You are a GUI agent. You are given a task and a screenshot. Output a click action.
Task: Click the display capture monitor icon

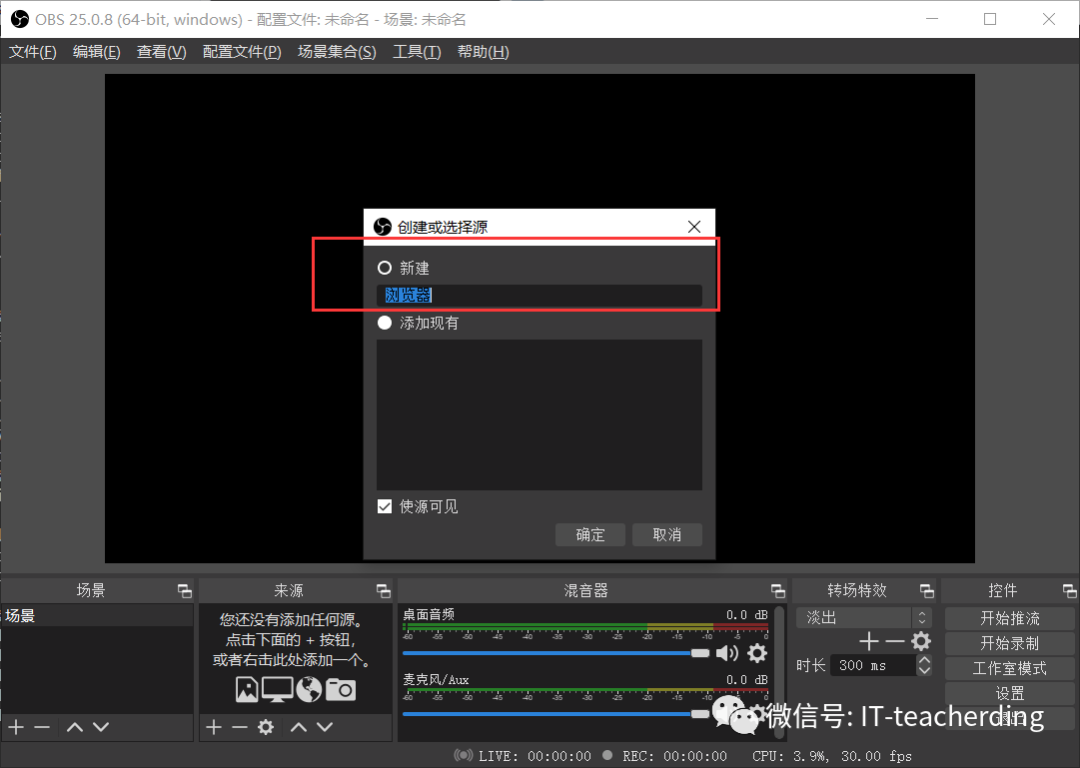pos(278,689)
